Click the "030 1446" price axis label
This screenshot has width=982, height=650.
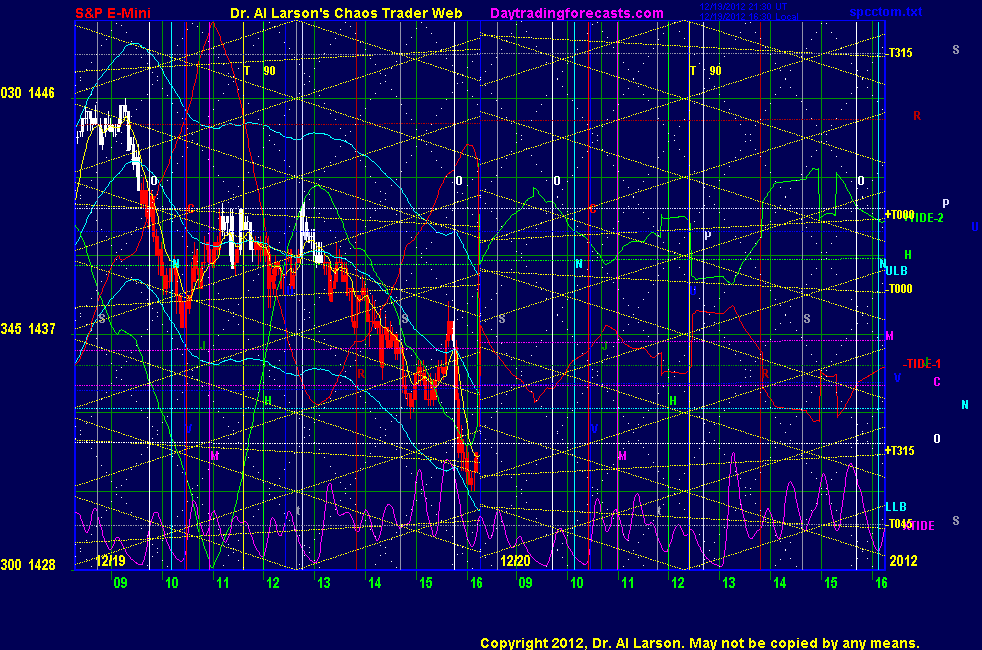28,93
